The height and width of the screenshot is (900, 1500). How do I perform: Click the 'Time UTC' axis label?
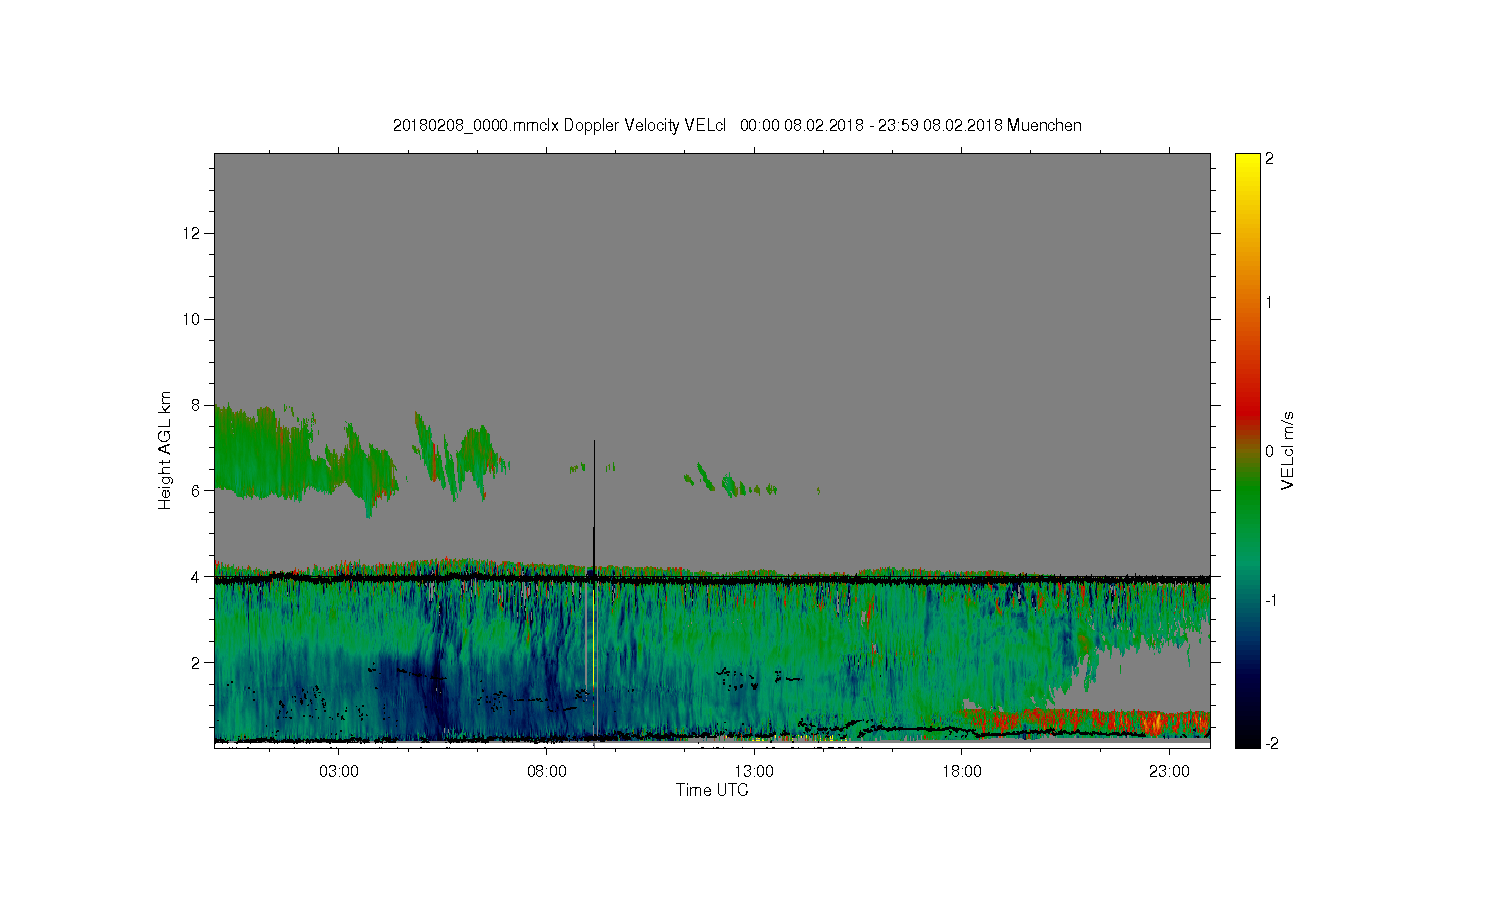tap(712, 790)
